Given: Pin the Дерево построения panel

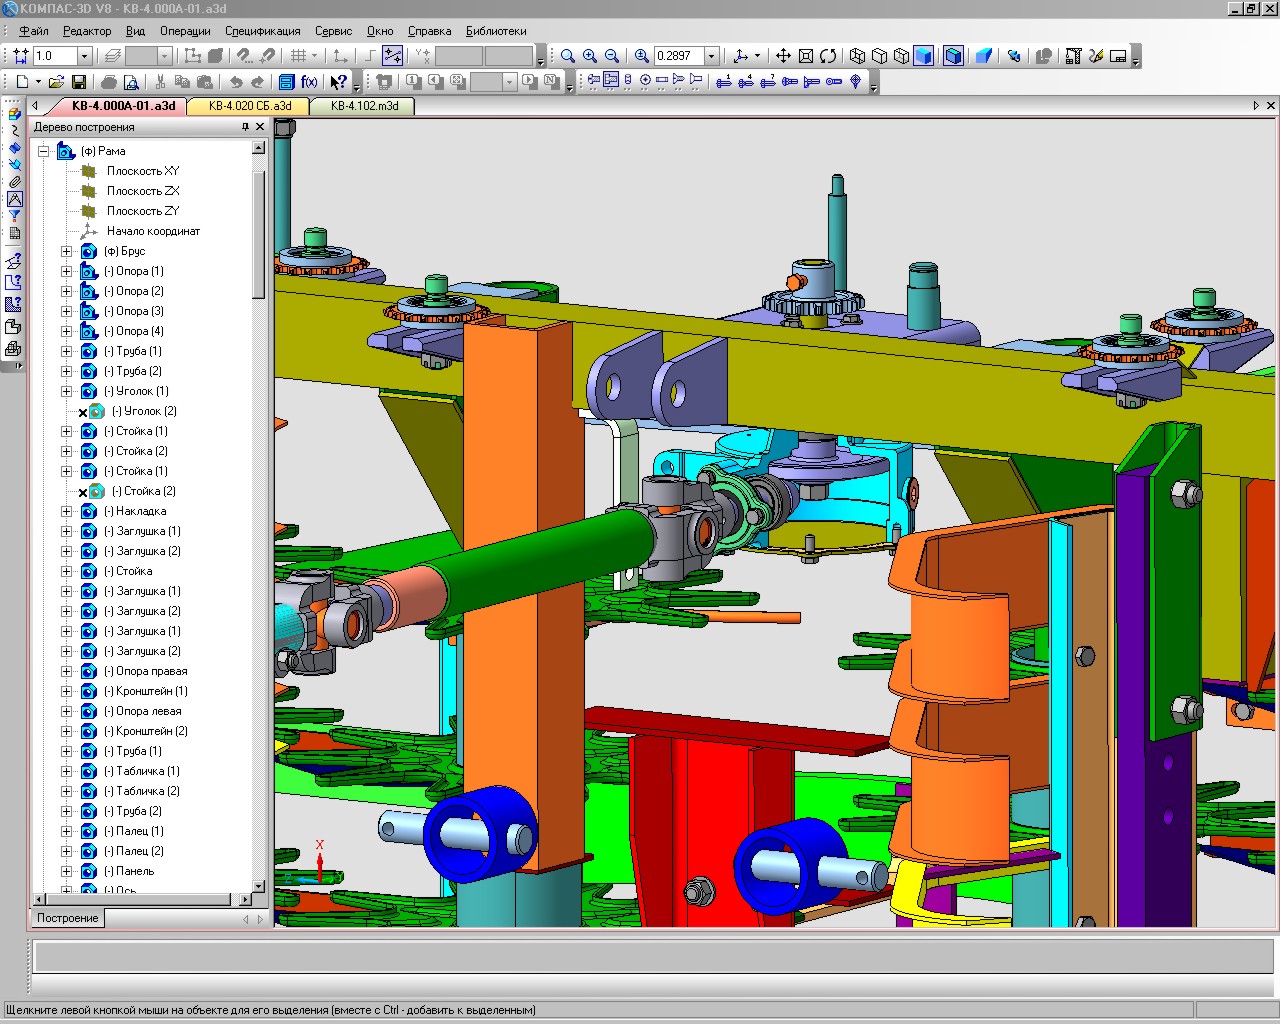Looking at the screenshot, I should (245, 127).
